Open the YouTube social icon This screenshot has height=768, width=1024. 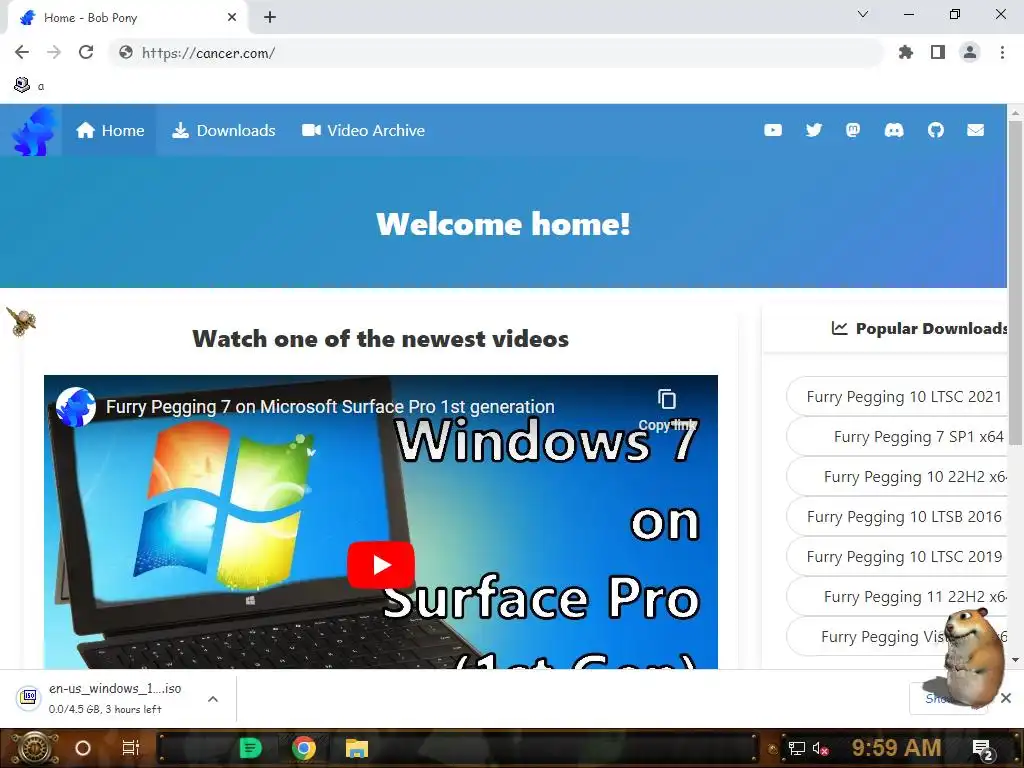(x=773, y=130)
